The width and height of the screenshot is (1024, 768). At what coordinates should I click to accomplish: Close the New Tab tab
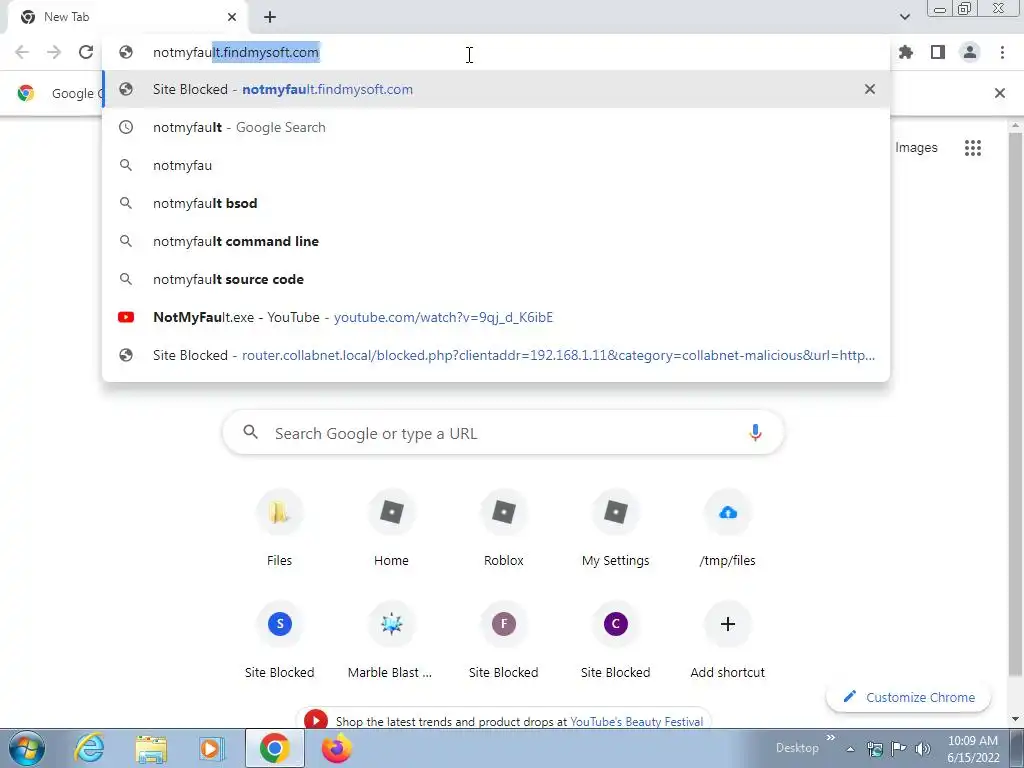tap(232, 17)
